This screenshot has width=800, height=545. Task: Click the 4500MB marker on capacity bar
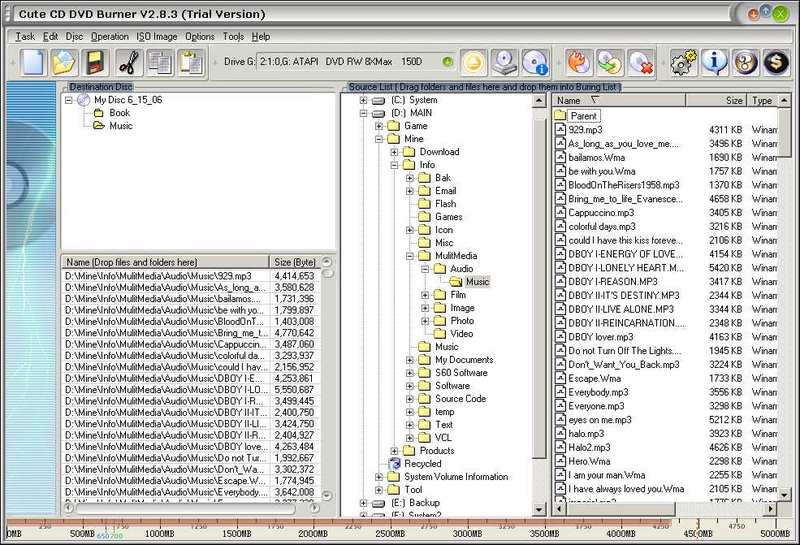point(698,534)
